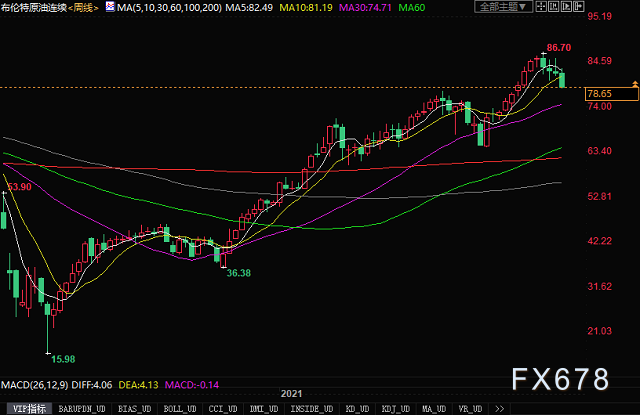Switch to the DMI_UD indicator tab
The width and height of the screenshot is (640, 415).
pos(264,408)
